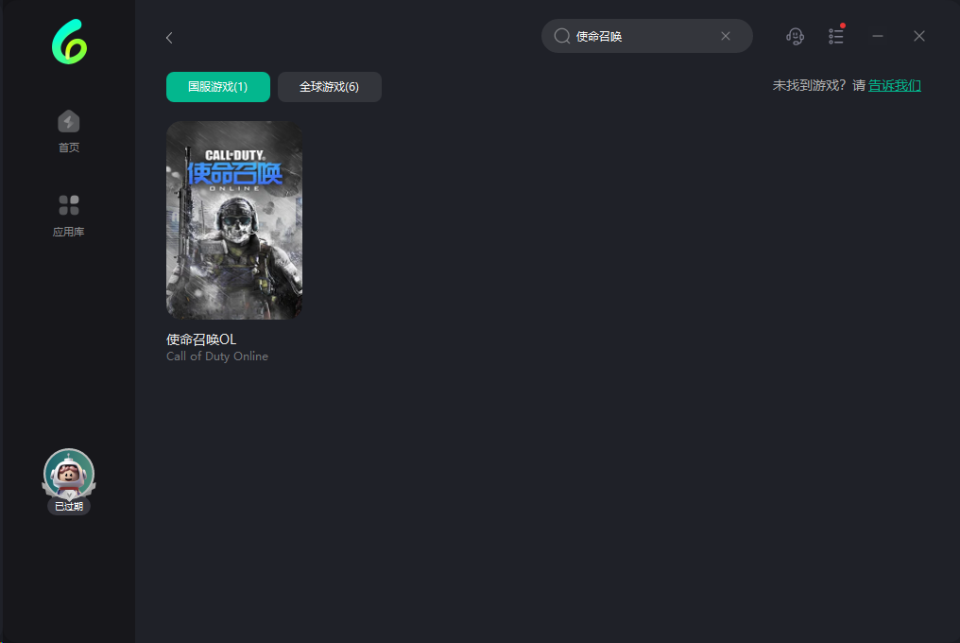This screenshot has height=643, width=960.
Task: Open the 应用库 app library
Action: 69,216
